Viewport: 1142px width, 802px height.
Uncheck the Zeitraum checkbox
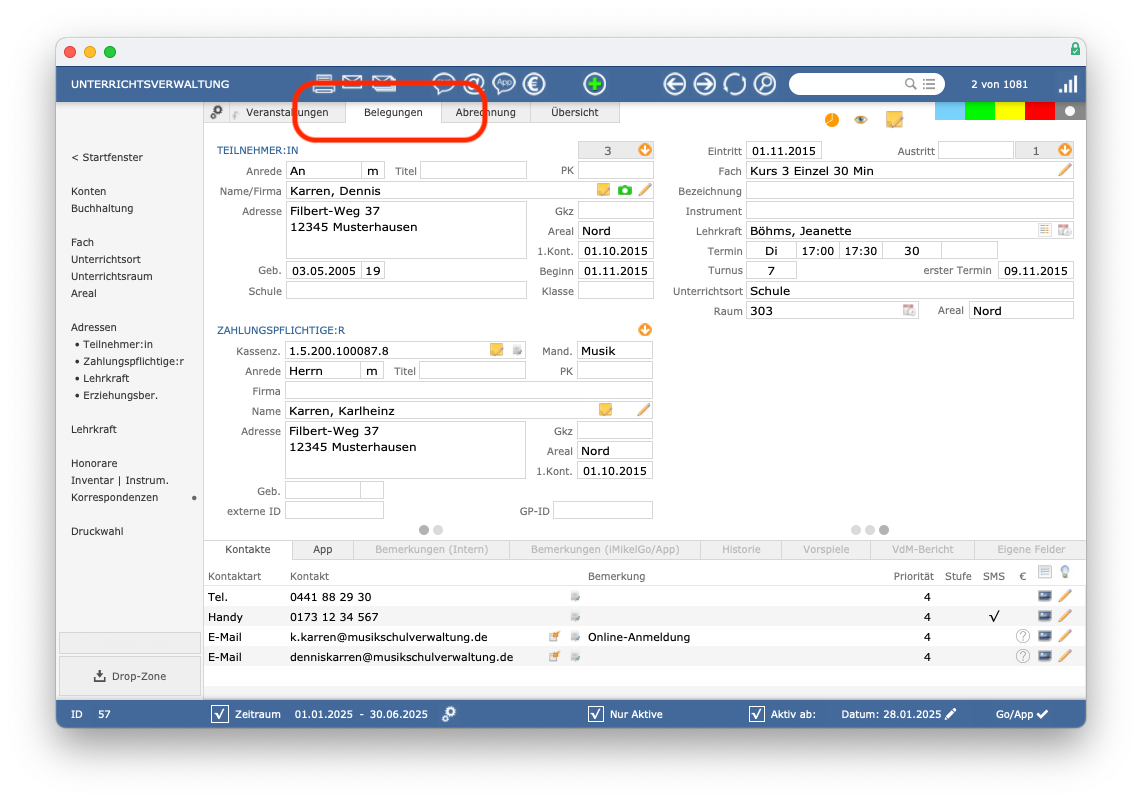coord(220,714)
